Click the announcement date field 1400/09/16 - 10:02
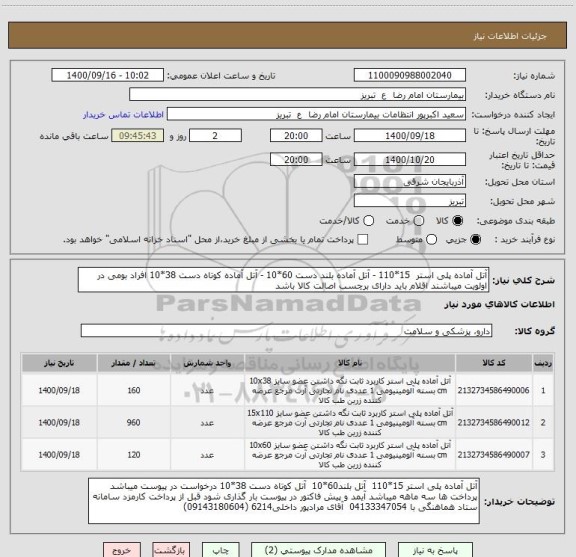576x557 pixels. click(108, 75)
